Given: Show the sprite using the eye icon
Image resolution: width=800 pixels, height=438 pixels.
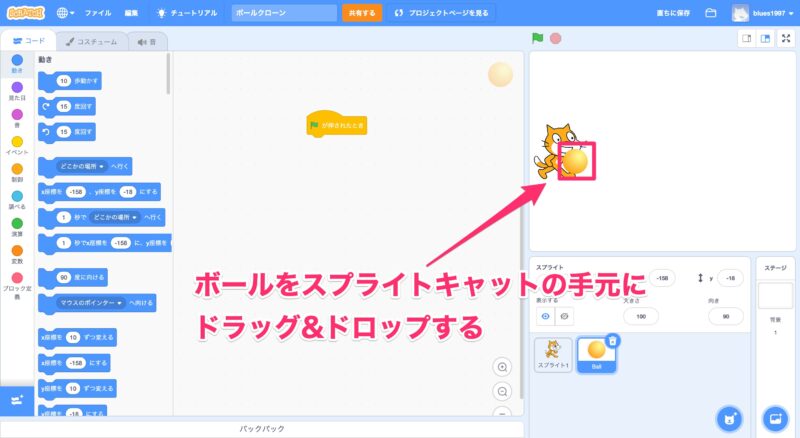Looking at the screenshot, I should tap(545, 315).
